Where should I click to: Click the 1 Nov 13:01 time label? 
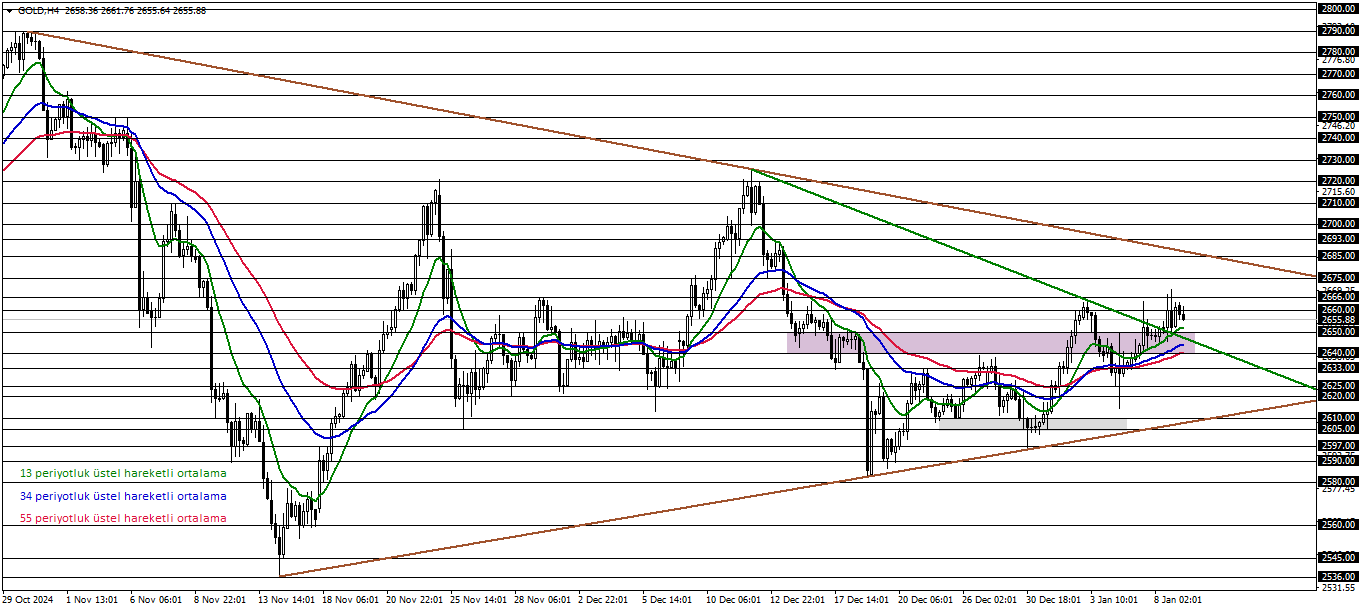pos(92,600)
